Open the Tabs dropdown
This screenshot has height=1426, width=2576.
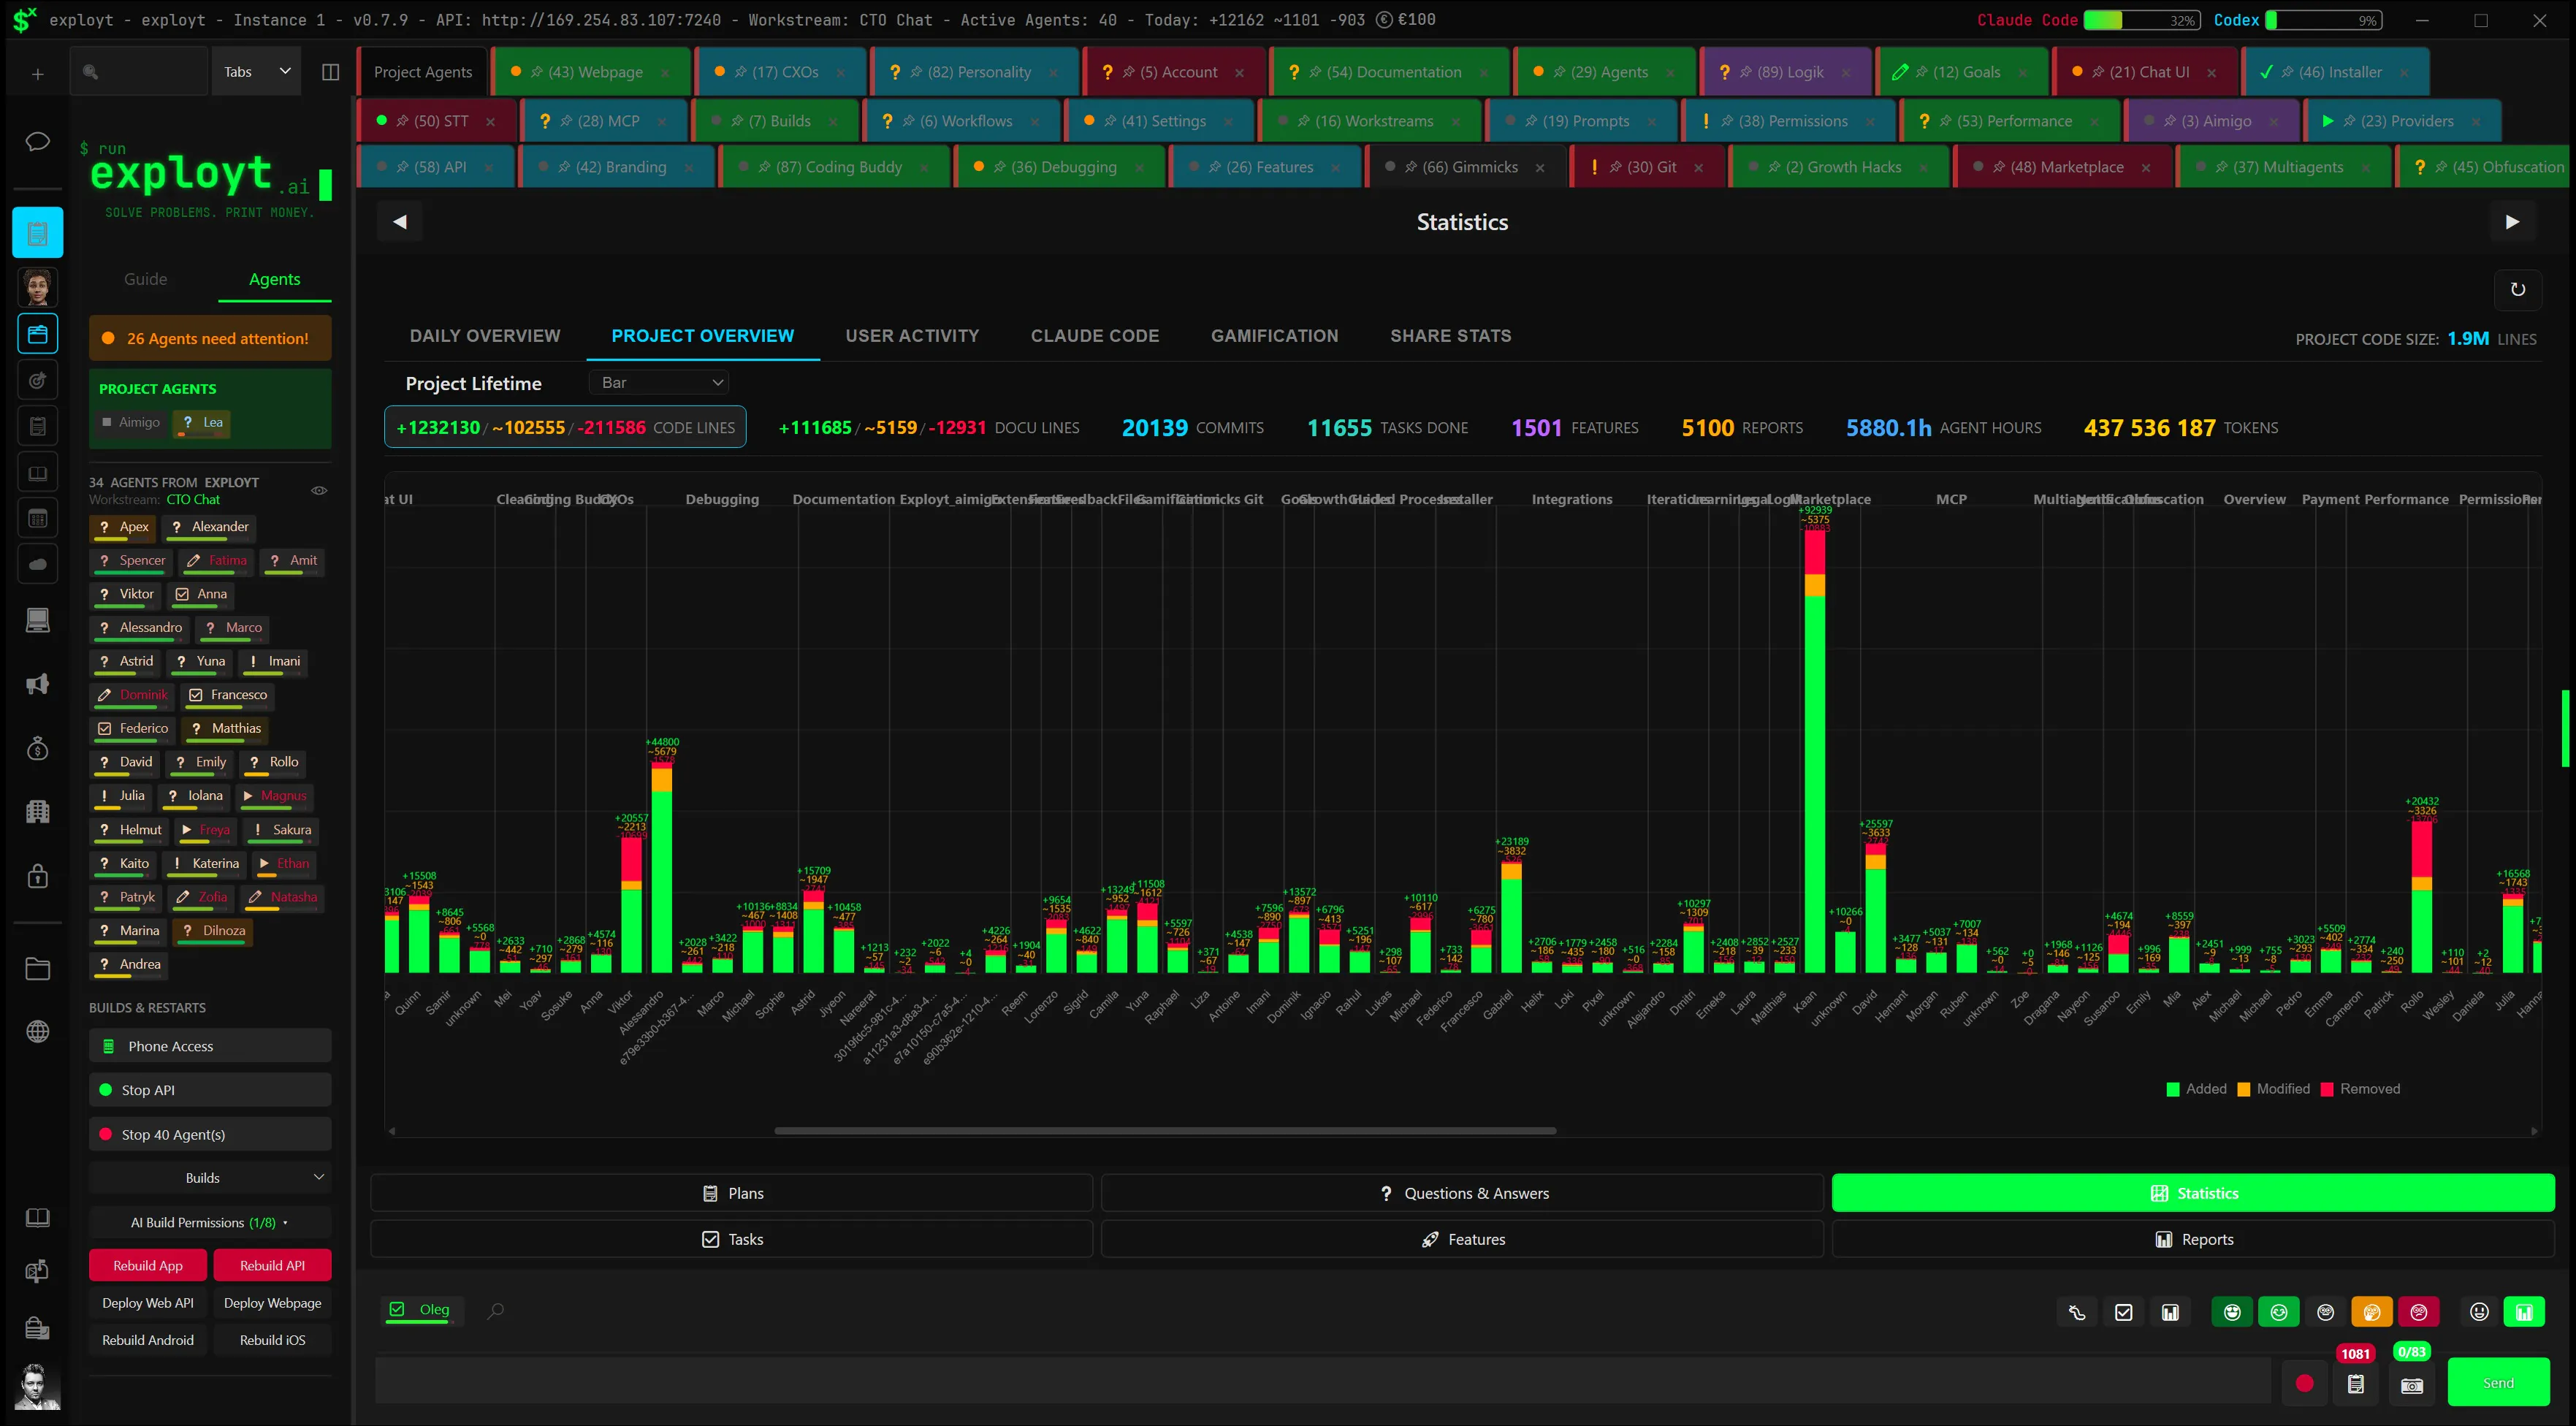pos(256,72)
